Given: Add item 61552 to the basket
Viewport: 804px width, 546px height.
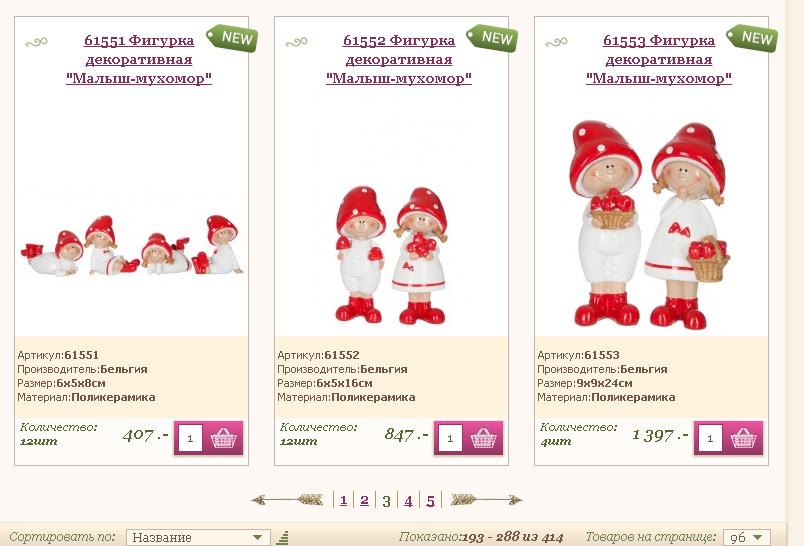Looking at the screenshot, I should point(484,438).
